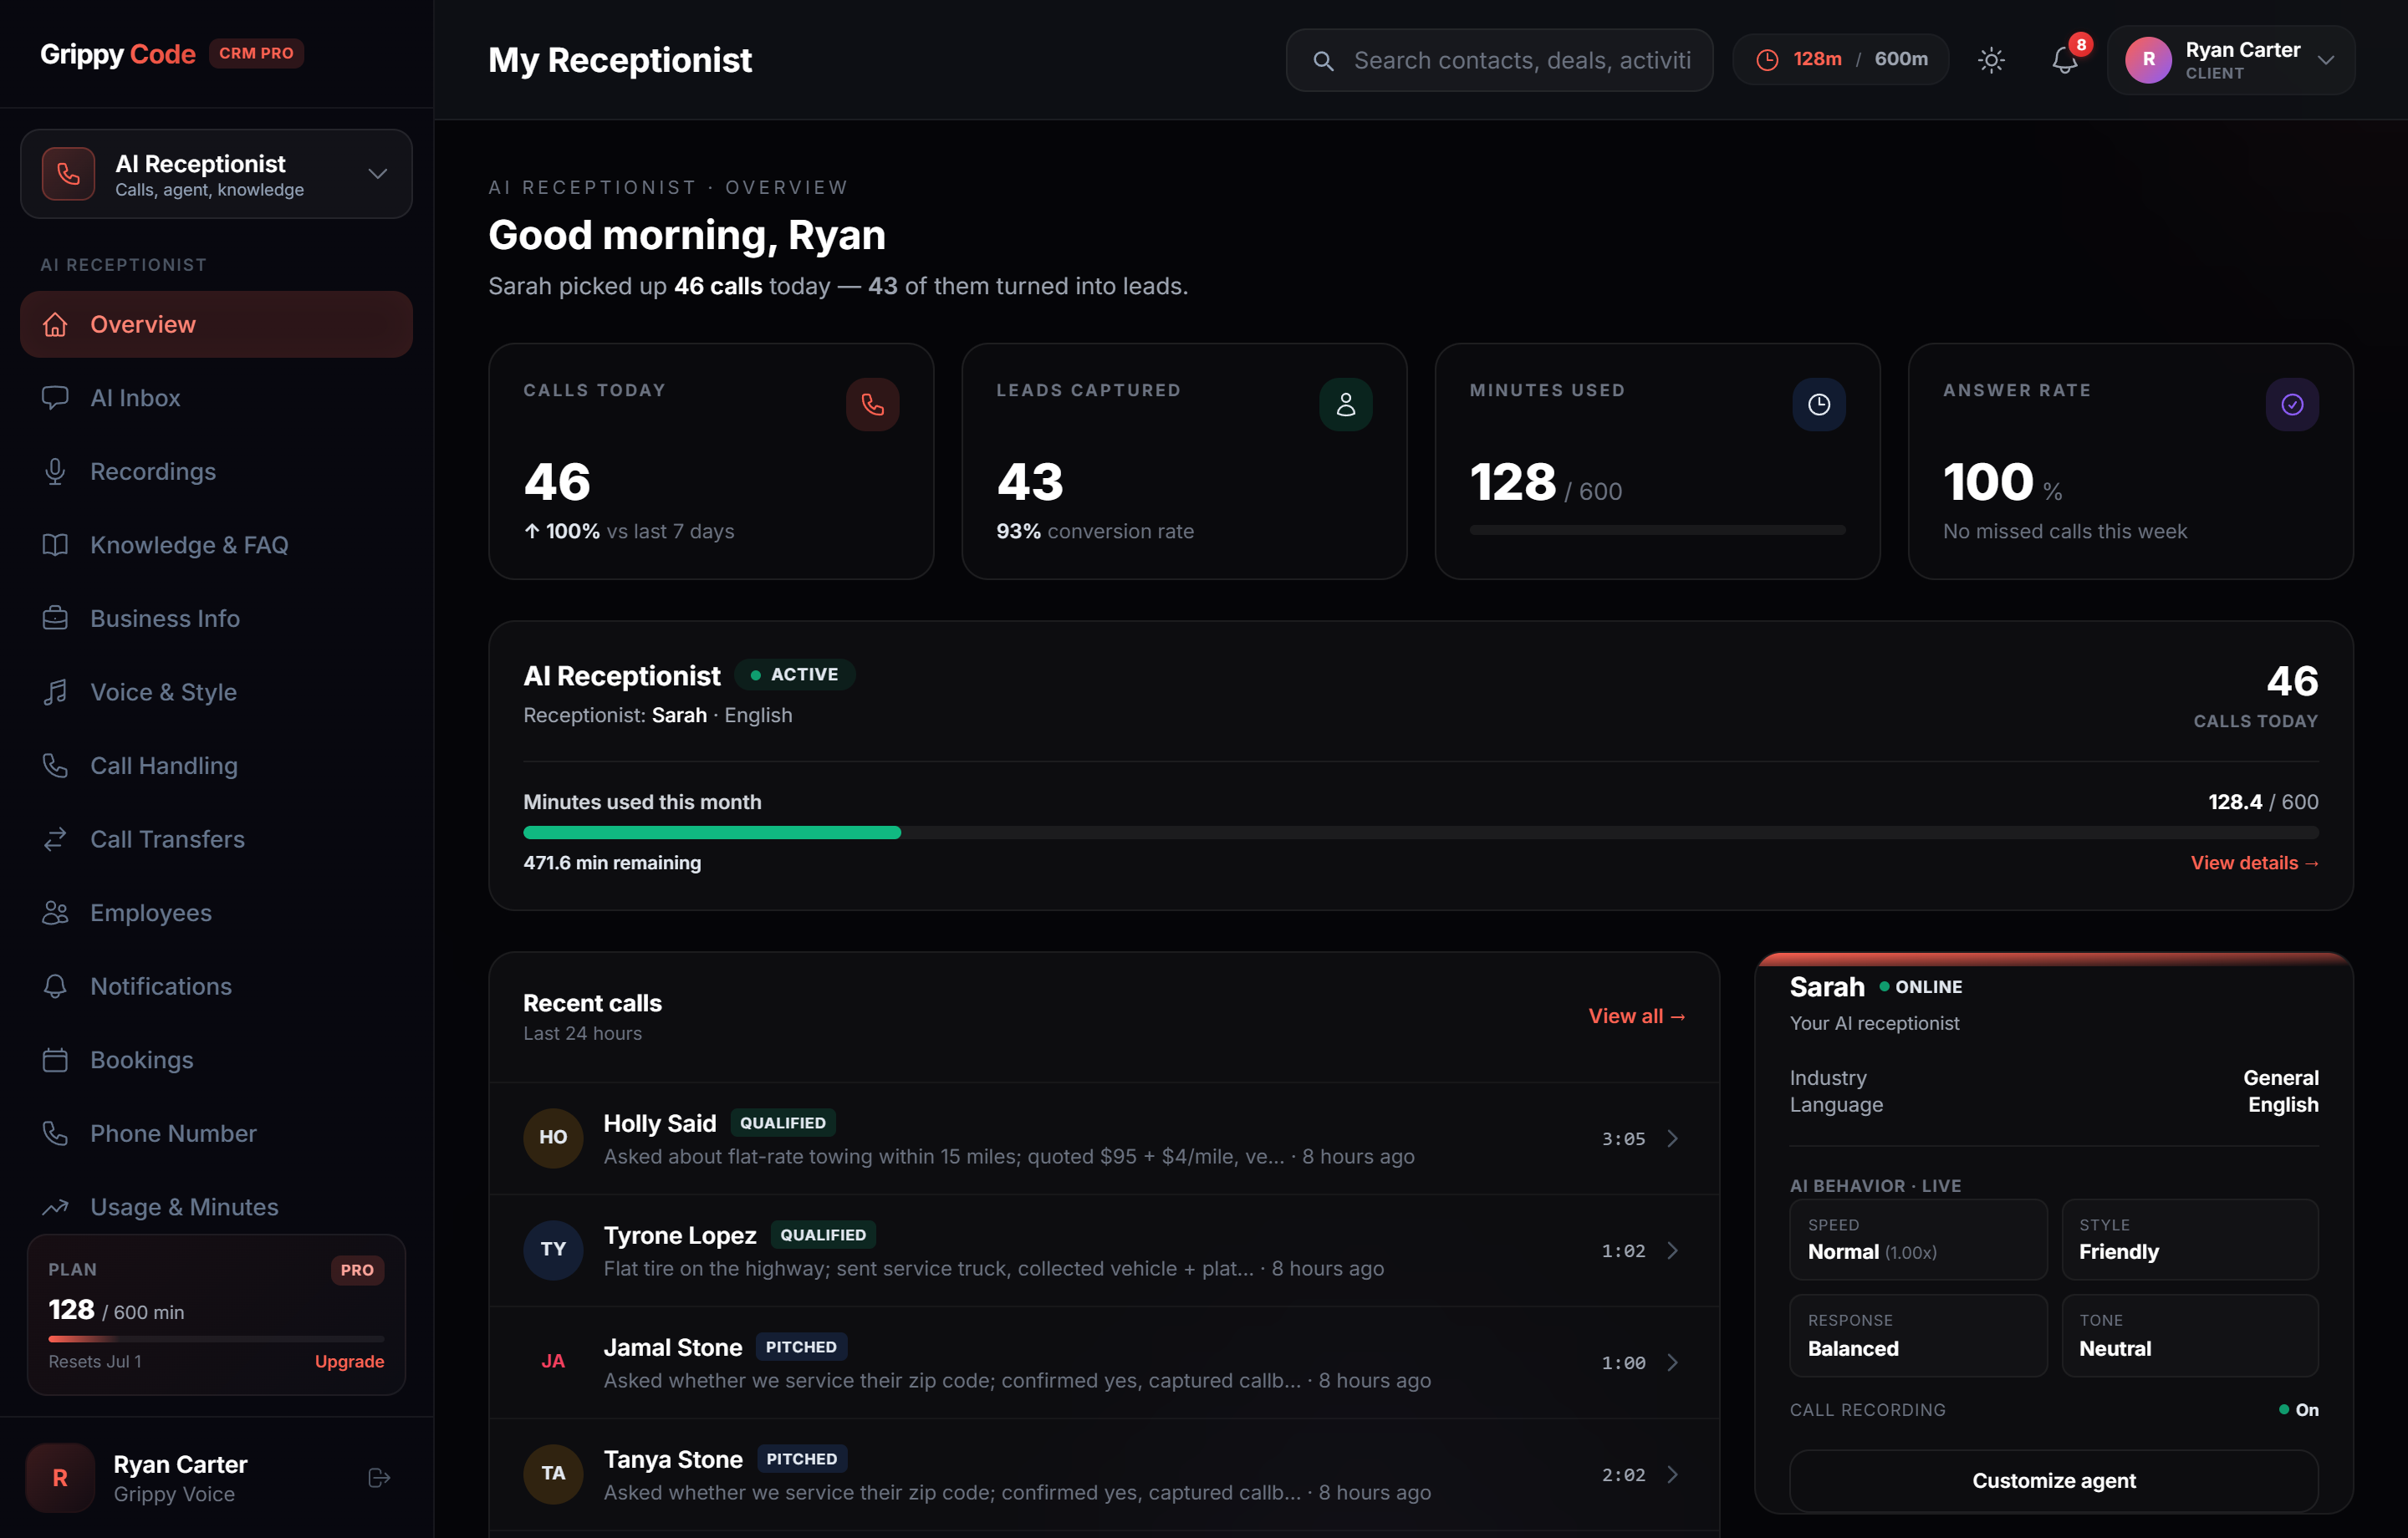Viewport: 2408px width, 1538px height.
Task: Click the Business Info briefcase icon
Action: pos(55,618)
